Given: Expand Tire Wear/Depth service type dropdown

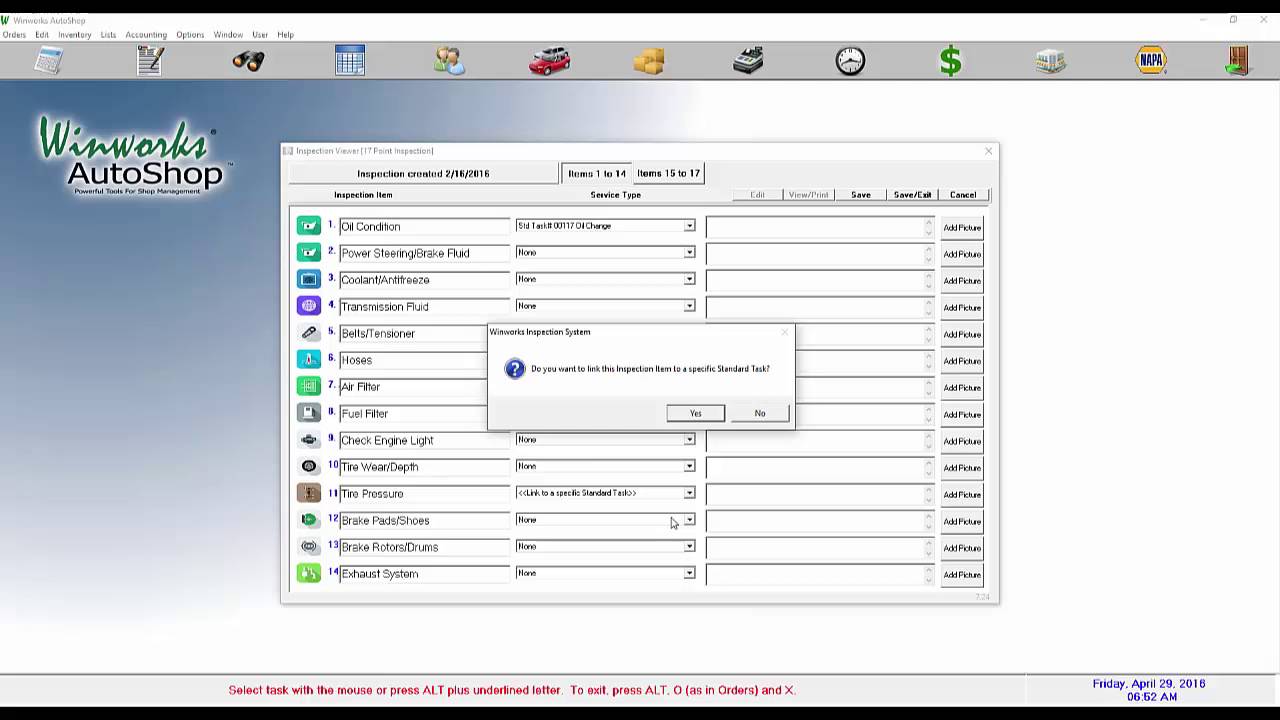Looking at the screenshot, I should click(x=689, y=466).
